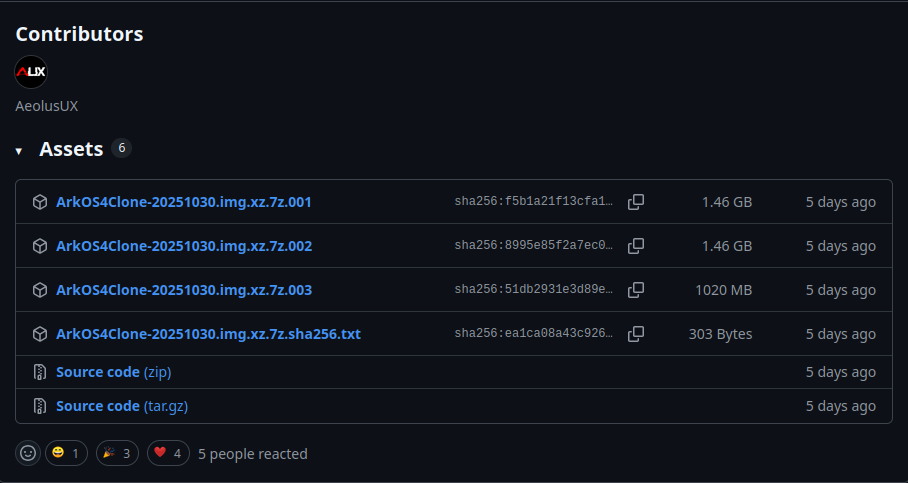Image resolution: width=908 pixels, height=483 pixels.
Task: Download ArkOS4Clone-20251030.img.xz.7z.002
Action: [x=183, y=246]
